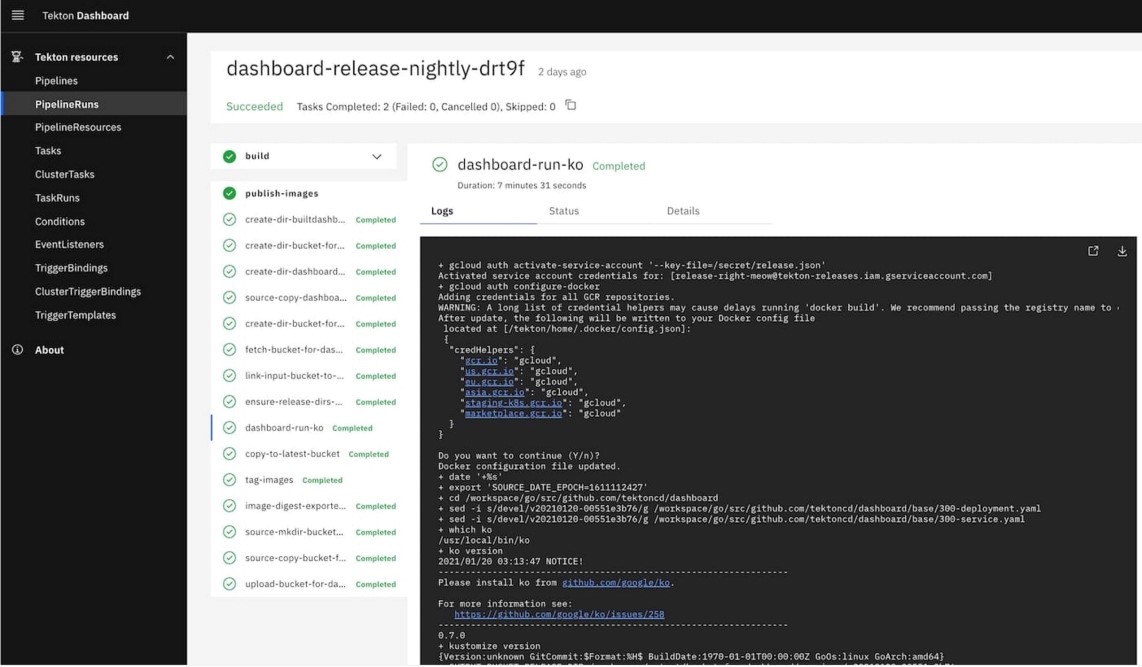Click the About info icon
1142x667 pixels.
point(17,350)
